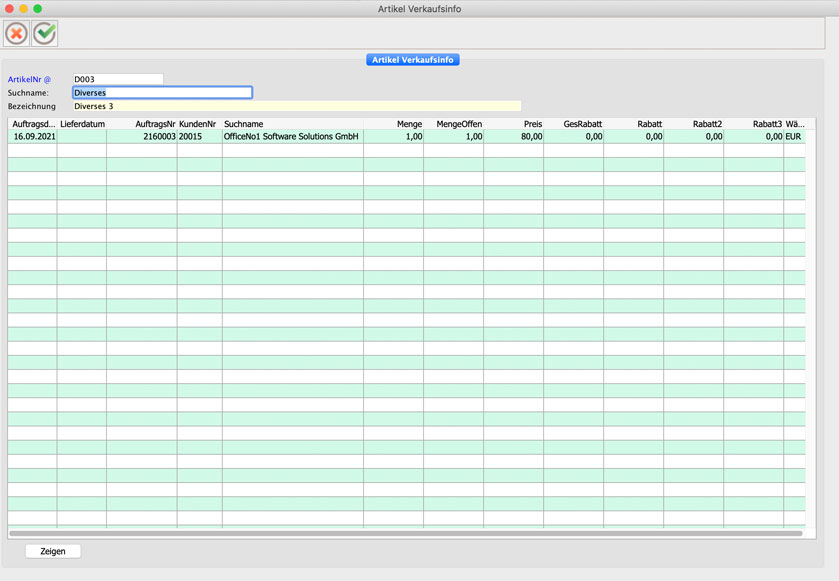
Task: Select the cell with date 16.09.2021
Action: pos(34,136)
